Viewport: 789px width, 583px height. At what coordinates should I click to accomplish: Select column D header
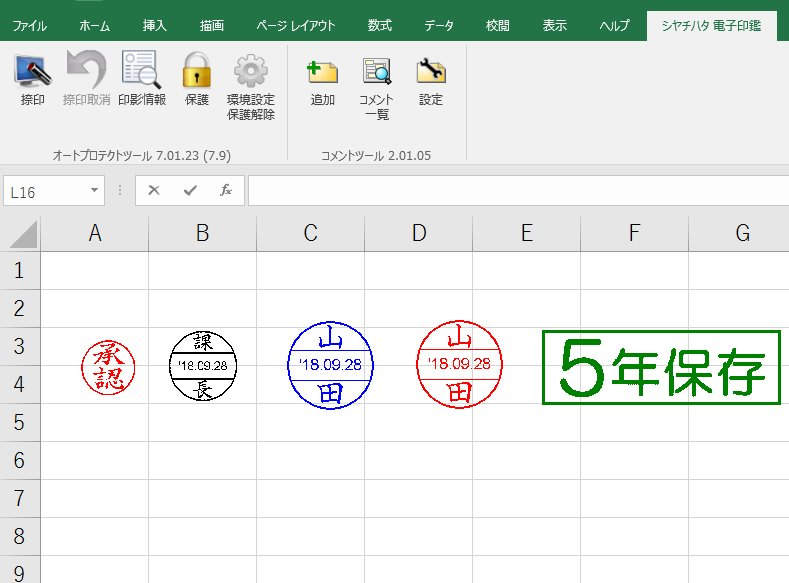click(419, 233)
